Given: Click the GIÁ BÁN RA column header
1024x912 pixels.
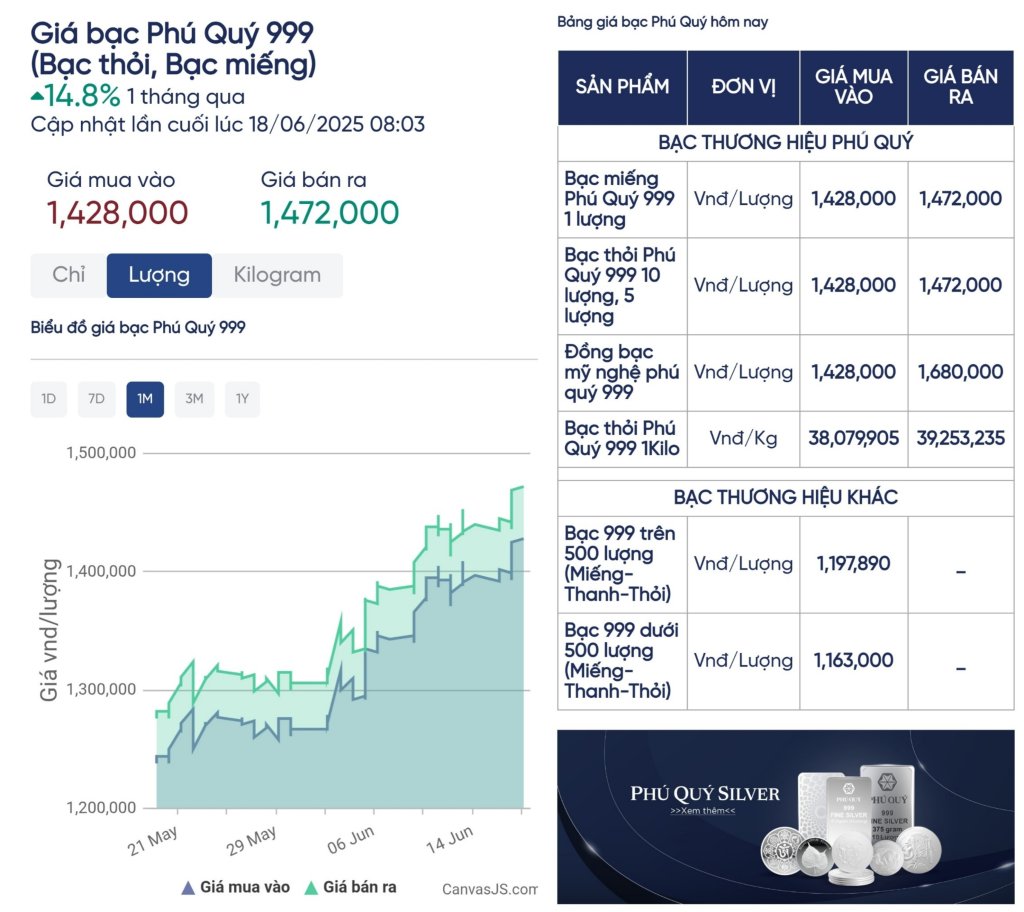Looking at the screenshot, I should tap(961, 87).
